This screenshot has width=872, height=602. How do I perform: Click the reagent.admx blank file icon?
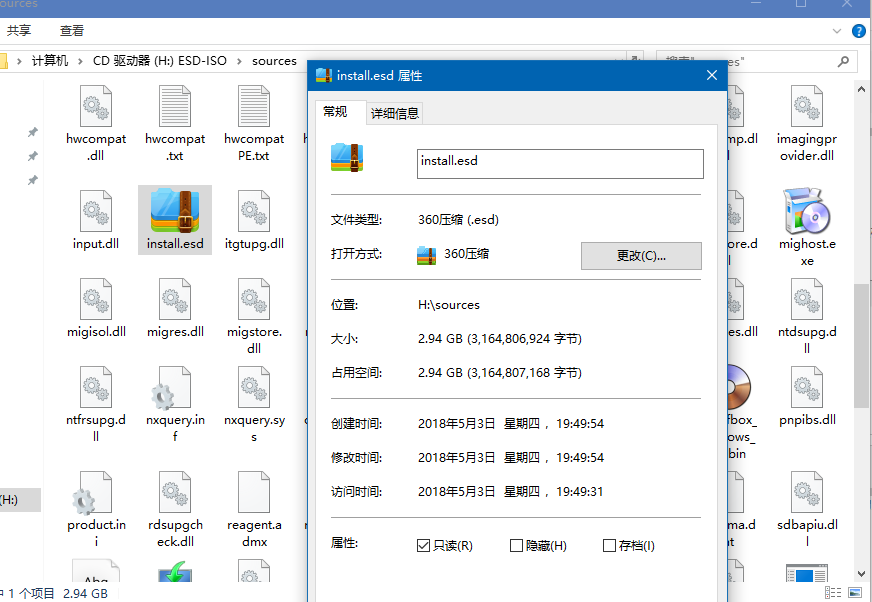(254, 494)
